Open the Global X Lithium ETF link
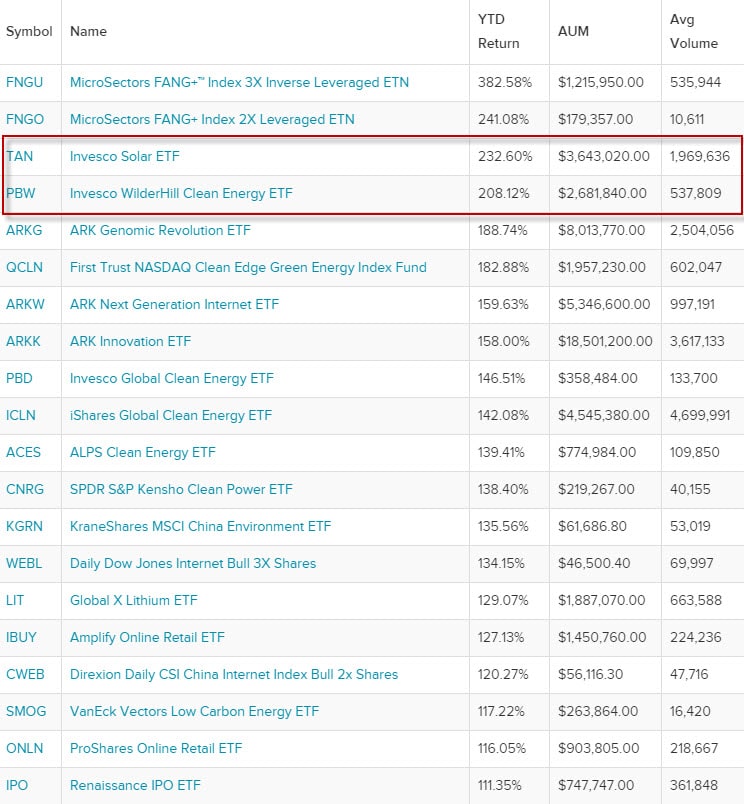 (x=133, y=600)
